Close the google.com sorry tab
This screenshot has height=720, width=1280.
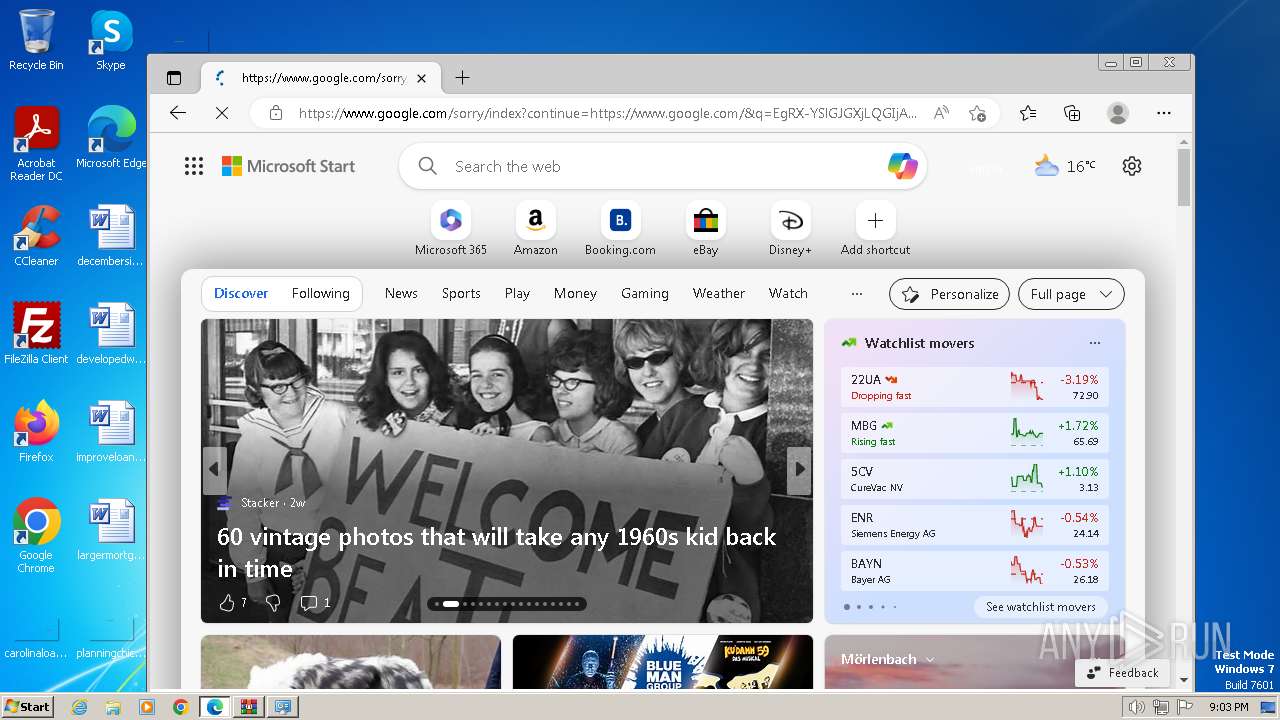pyautogui.click(x=421, y=78)
